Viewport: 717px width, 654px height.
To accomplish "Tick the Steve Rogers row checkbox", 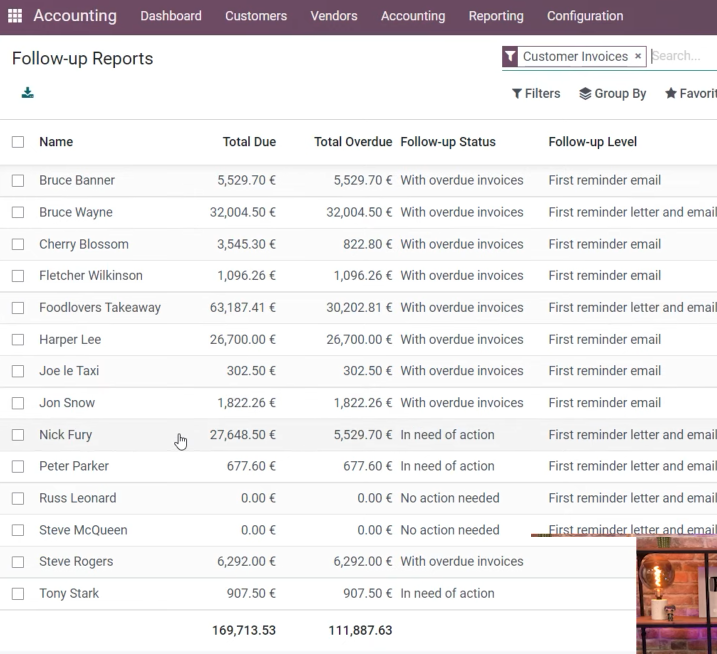I will [18, 562].
